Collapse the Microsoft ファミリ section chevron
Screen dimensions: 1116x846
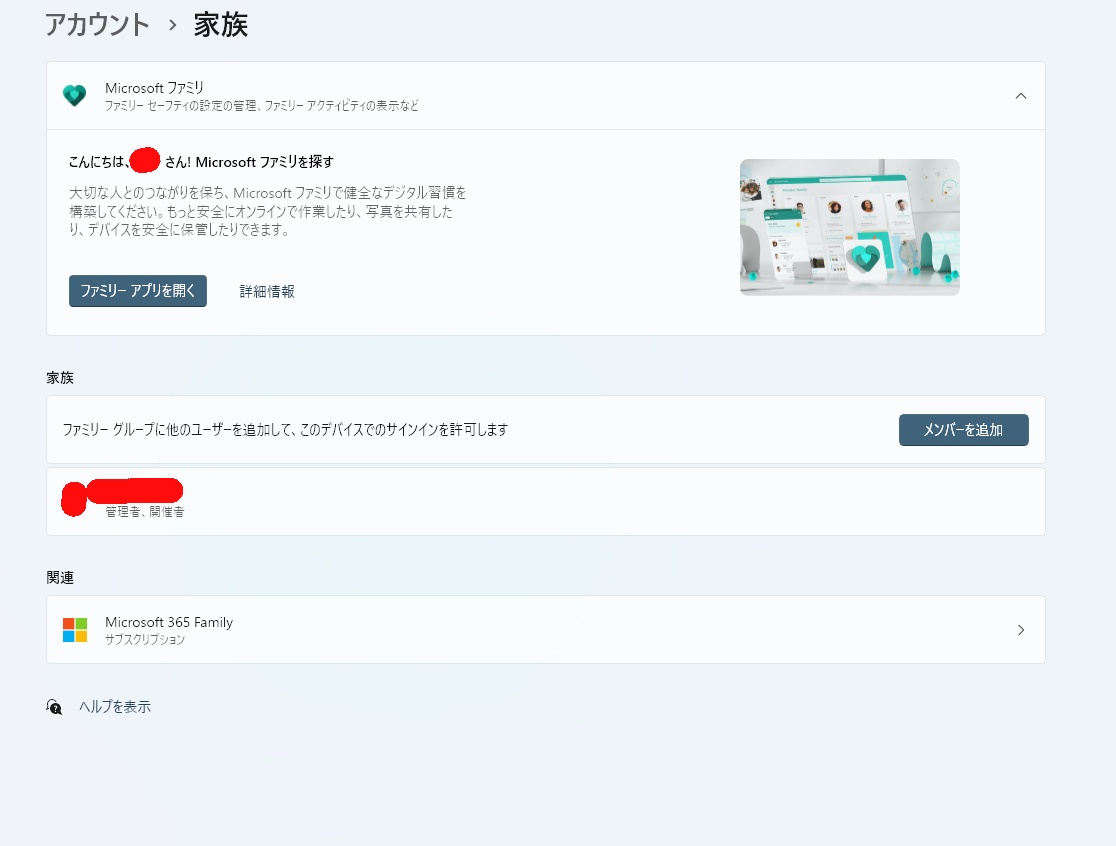(x=1021, y=95)
